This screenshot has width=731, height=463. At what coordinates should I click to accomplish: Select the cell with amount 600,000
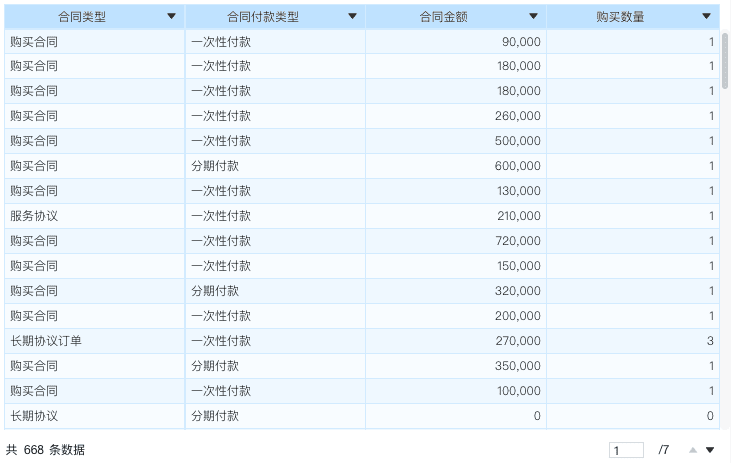(x=456, y=166)
